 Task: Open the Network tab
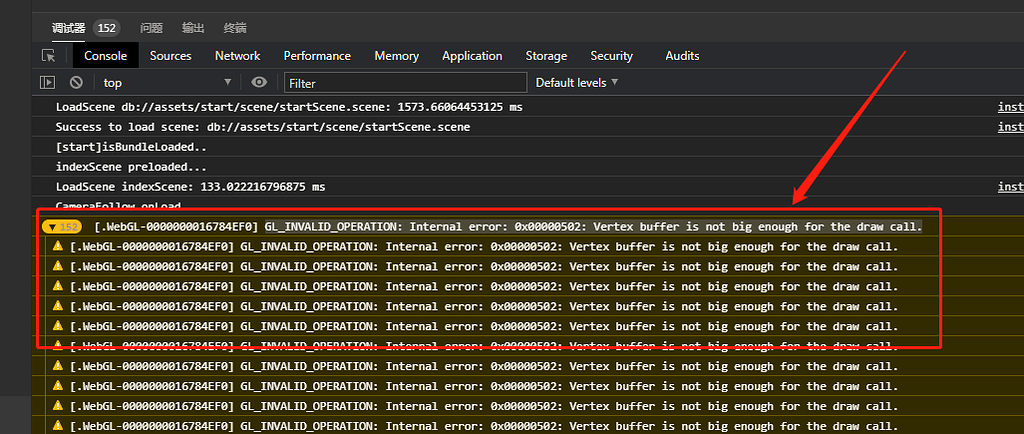[238, 56]
